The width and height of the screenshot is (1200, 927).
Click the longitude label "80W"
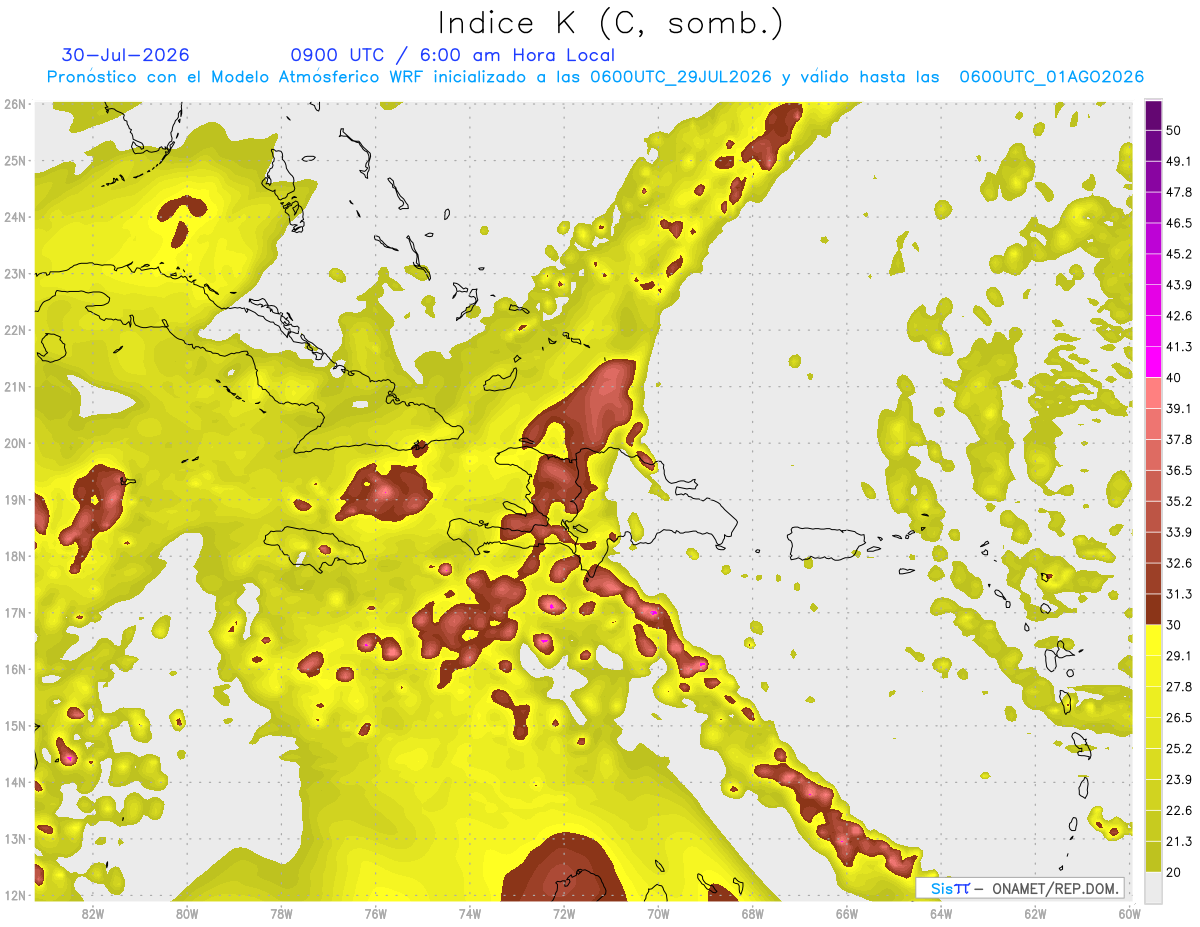tap(186, 914)
